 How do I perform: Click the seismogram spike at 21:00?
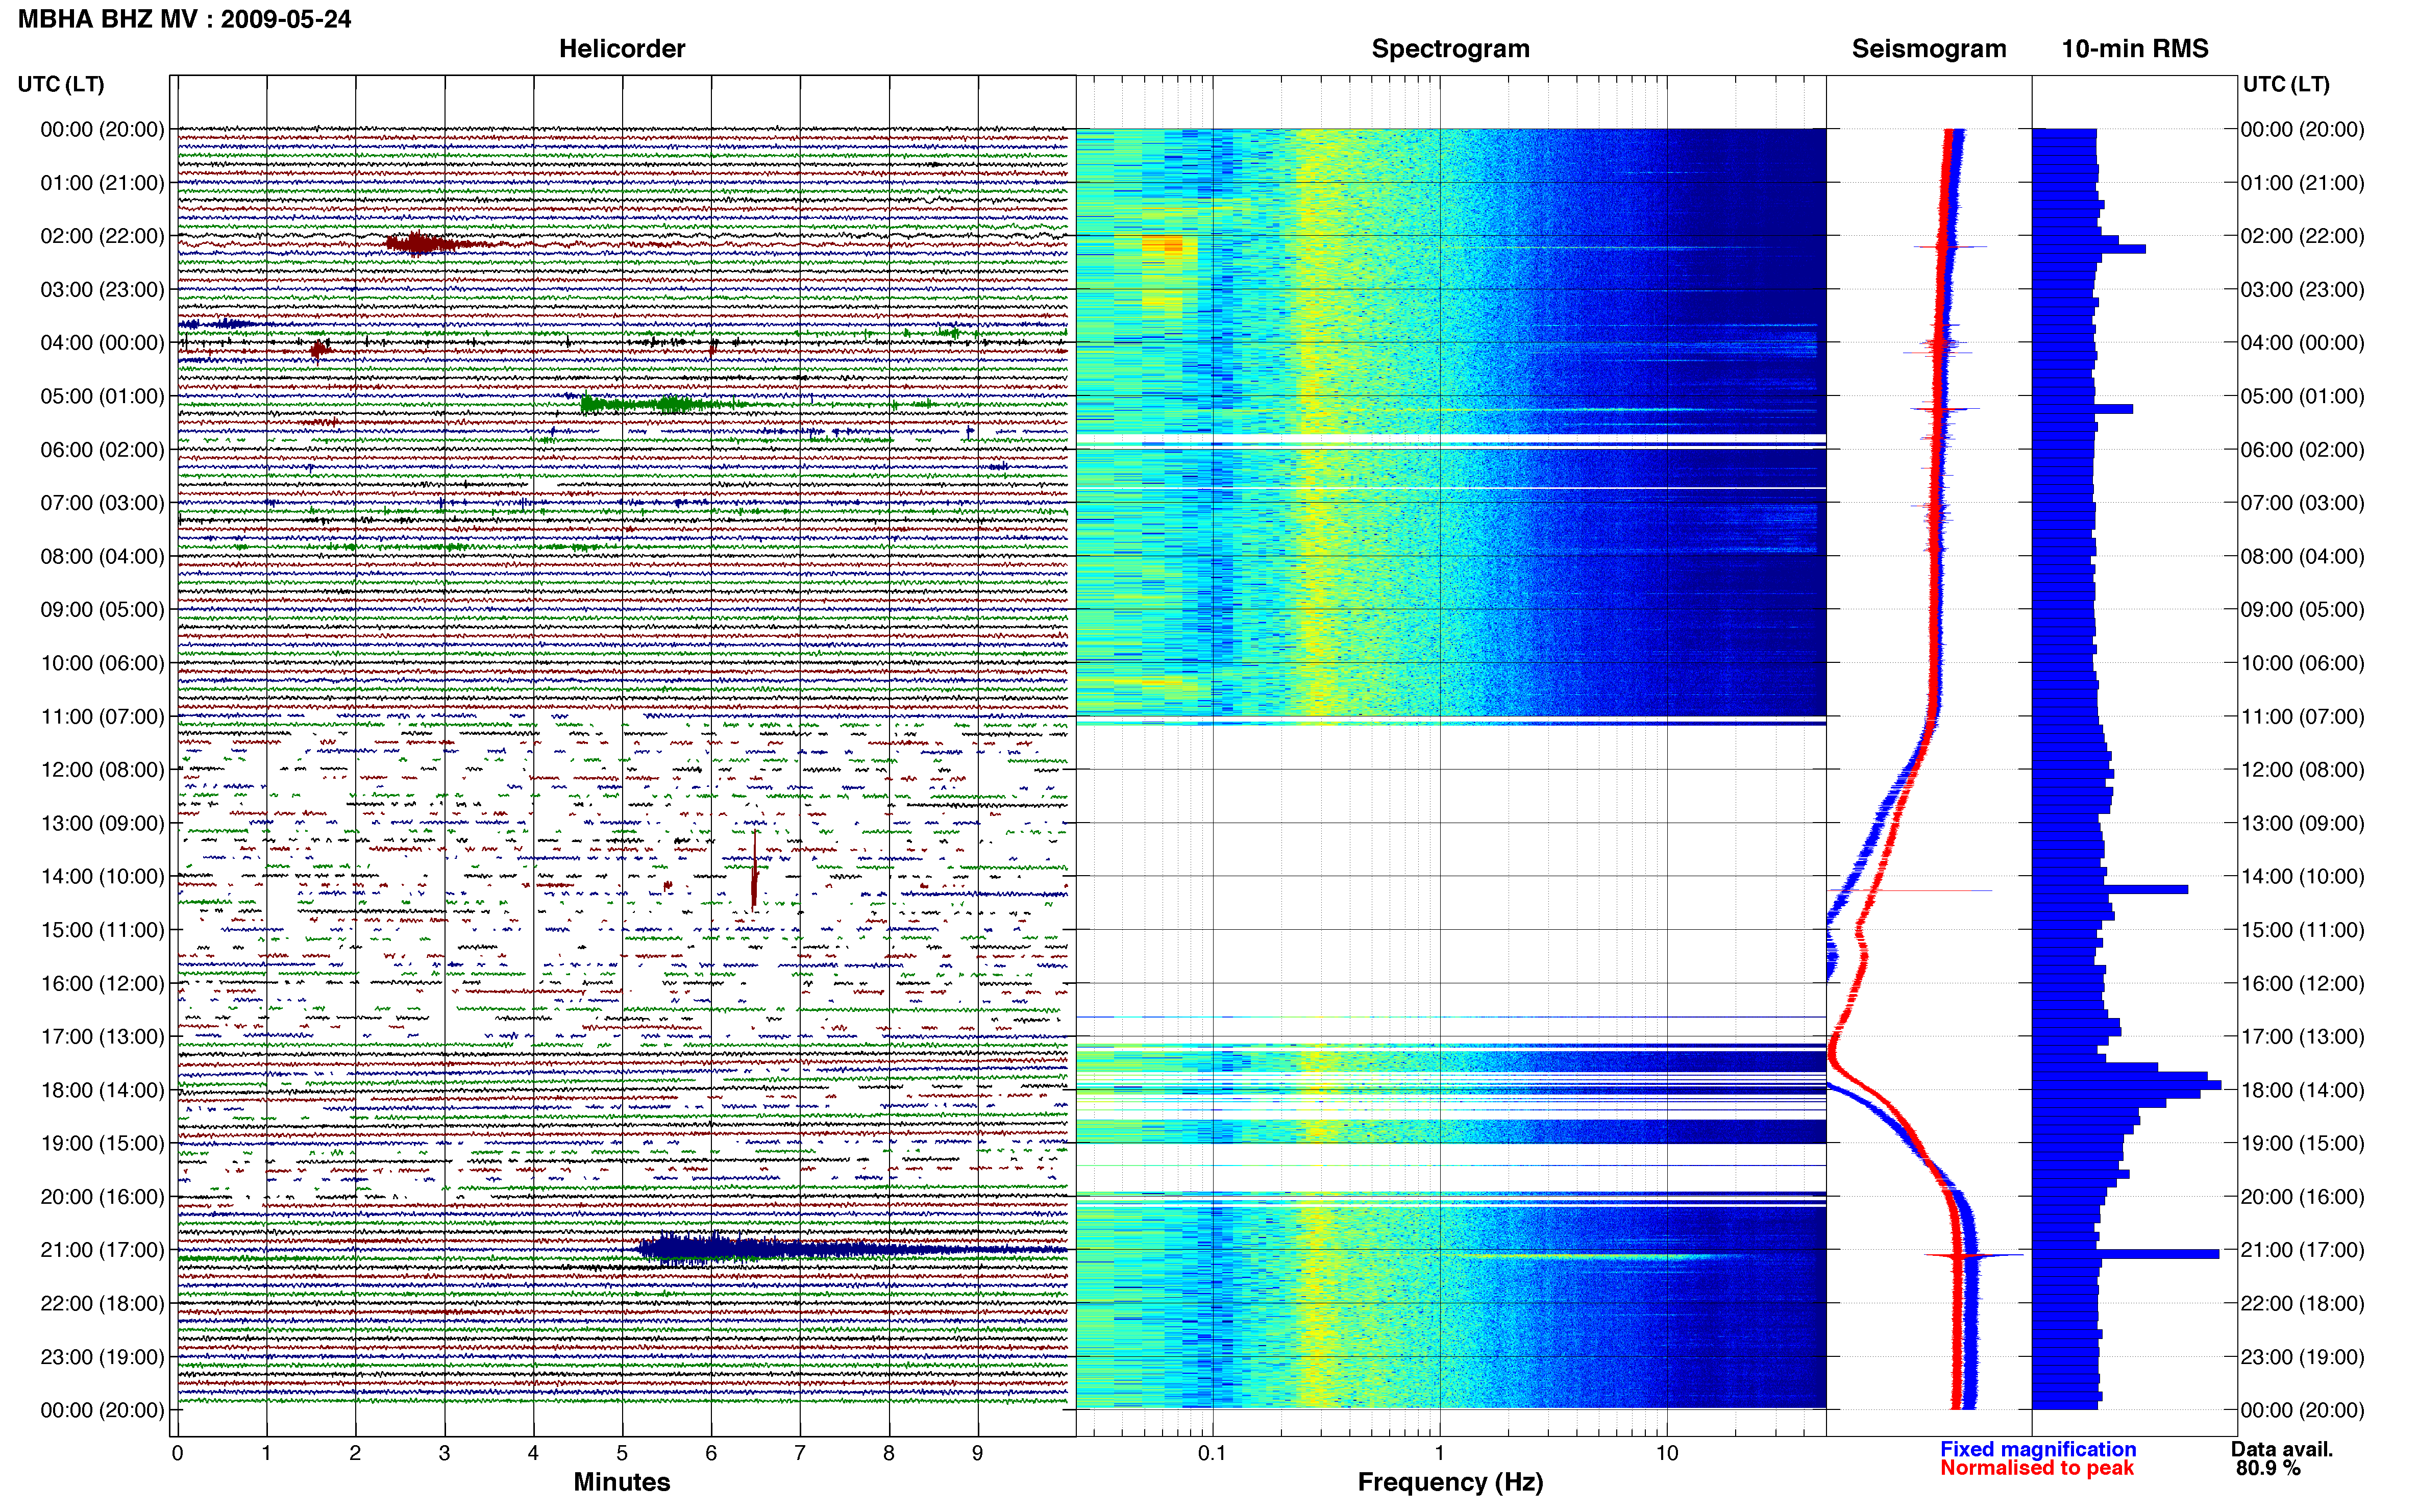tap(1973, 1255)
